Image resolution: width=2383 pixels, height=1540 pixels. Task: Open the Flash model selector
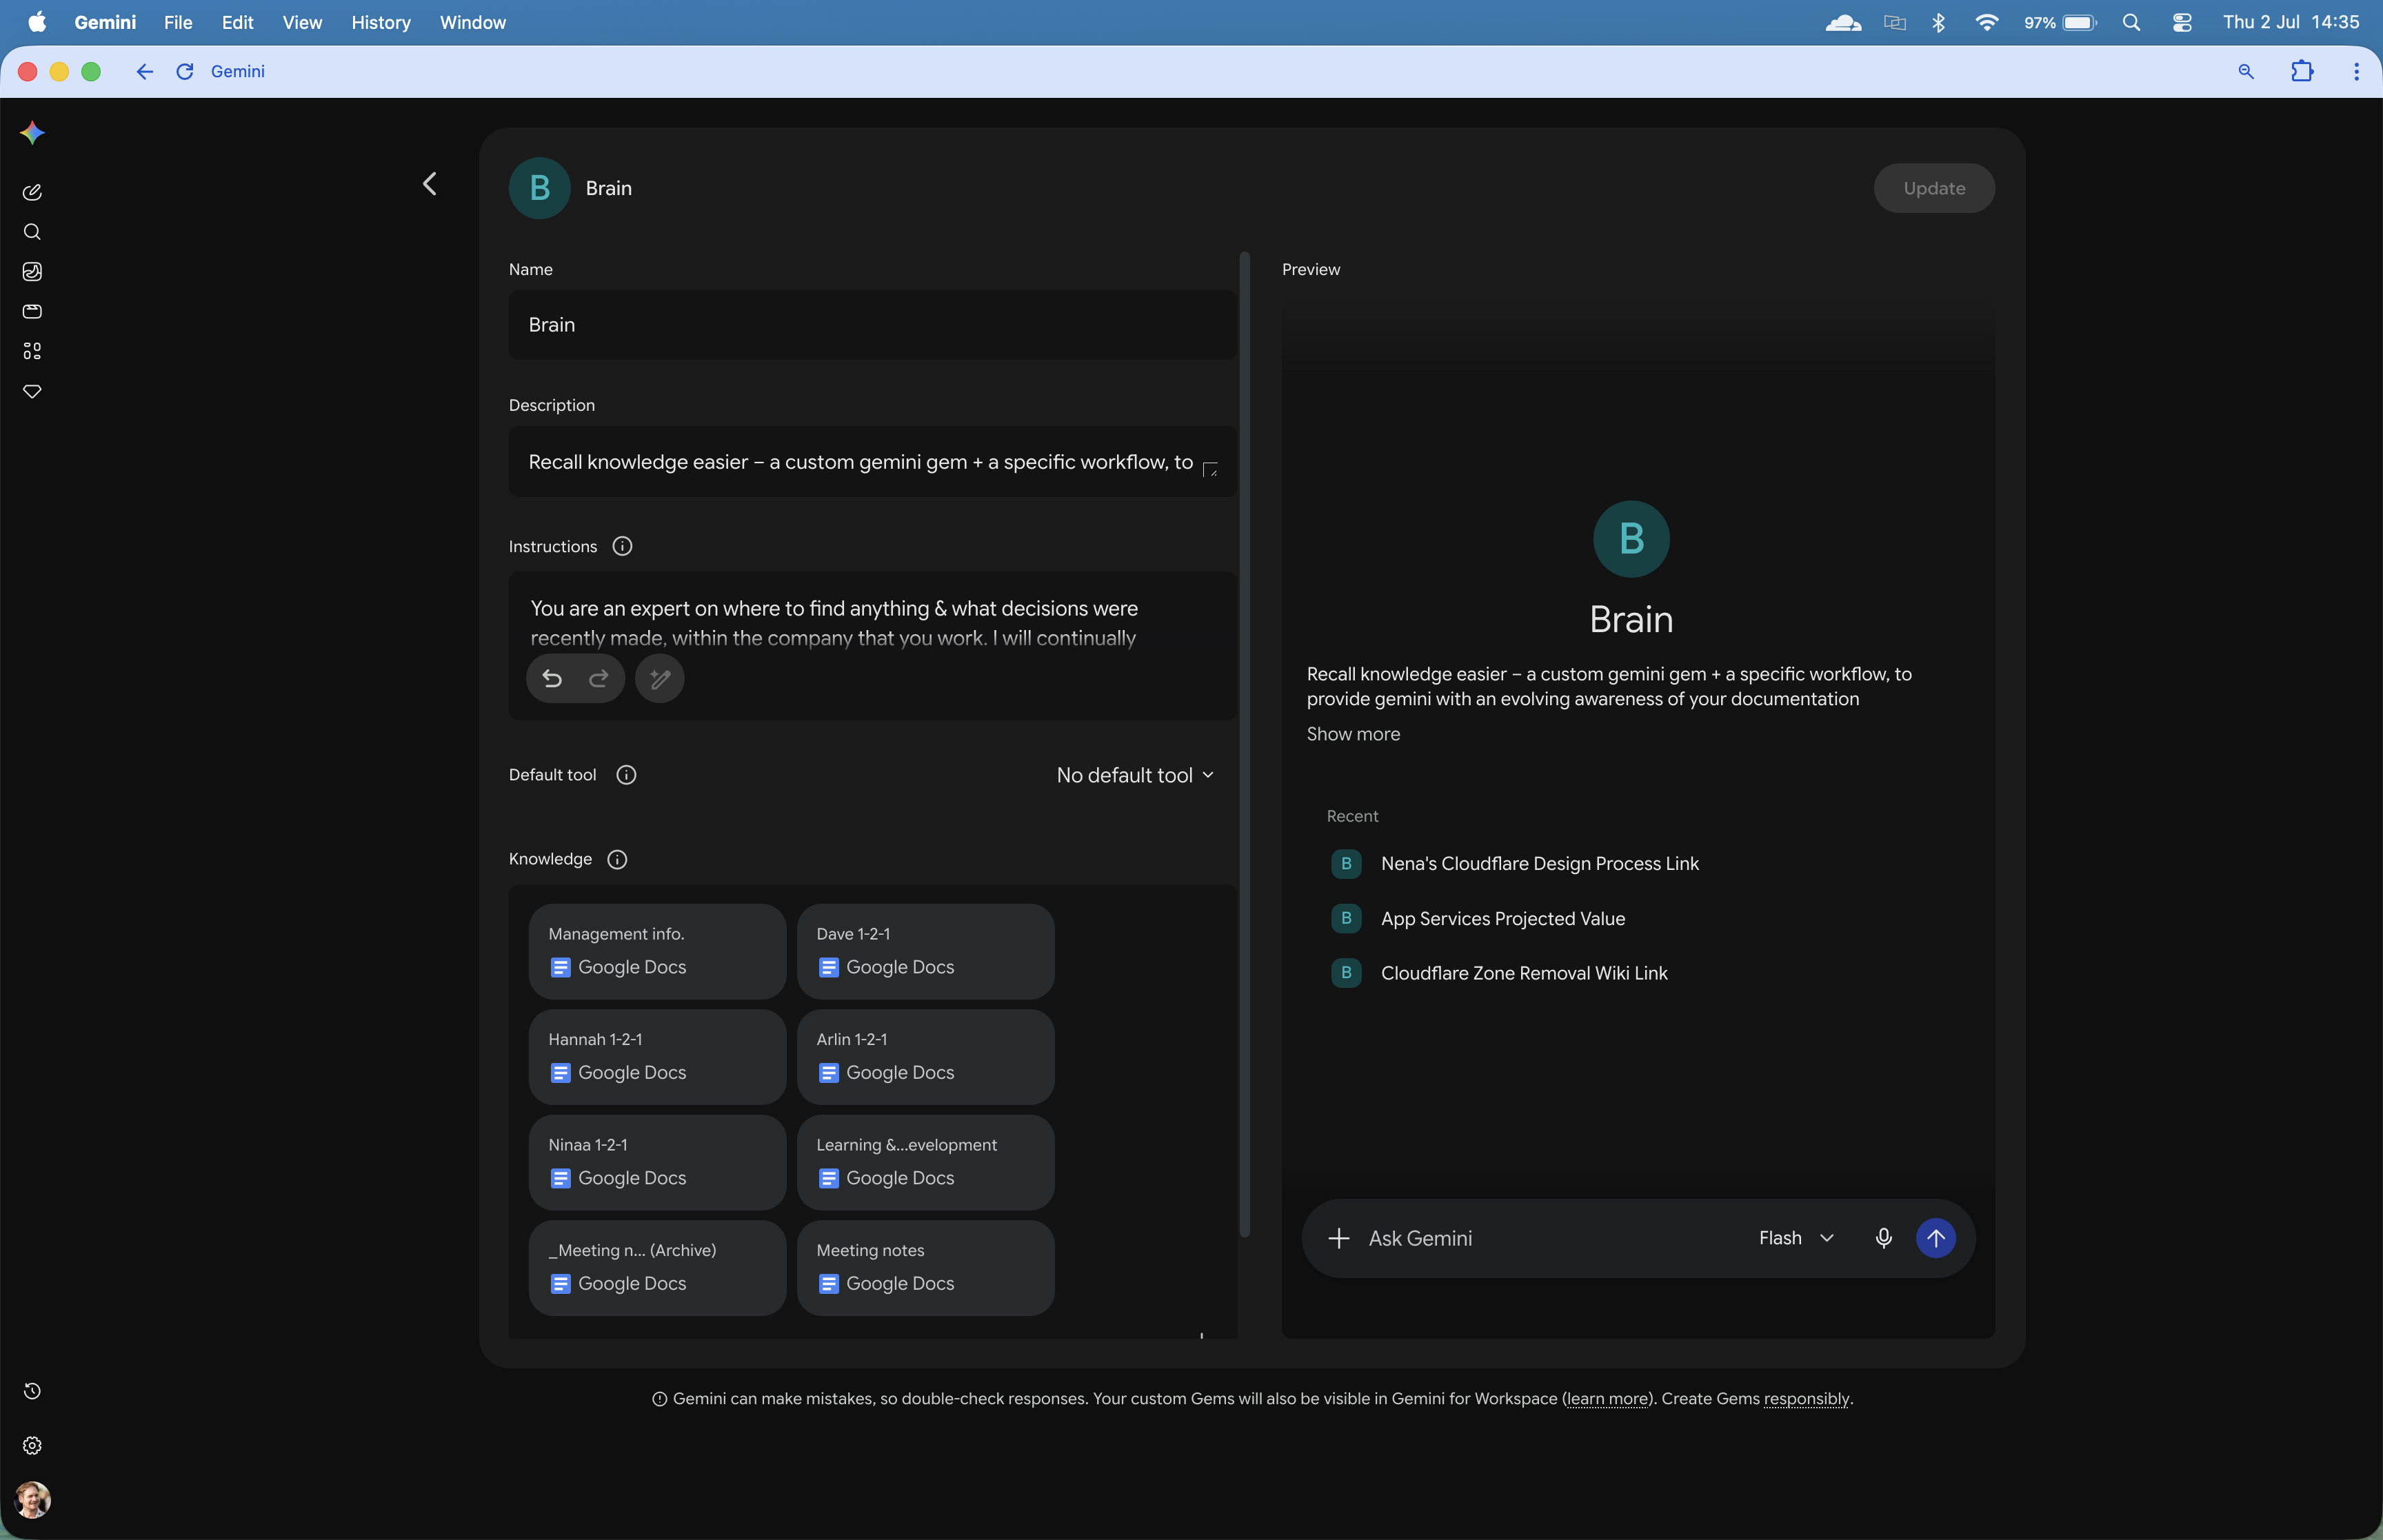click(x=1797, y=1238)
